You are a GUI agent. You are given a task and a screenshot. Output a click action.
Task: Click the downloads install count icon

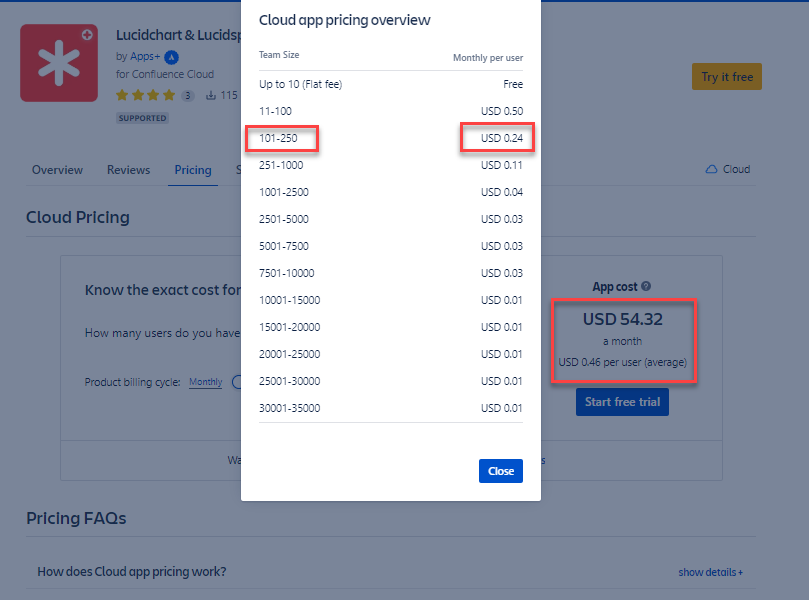[211, 95]
